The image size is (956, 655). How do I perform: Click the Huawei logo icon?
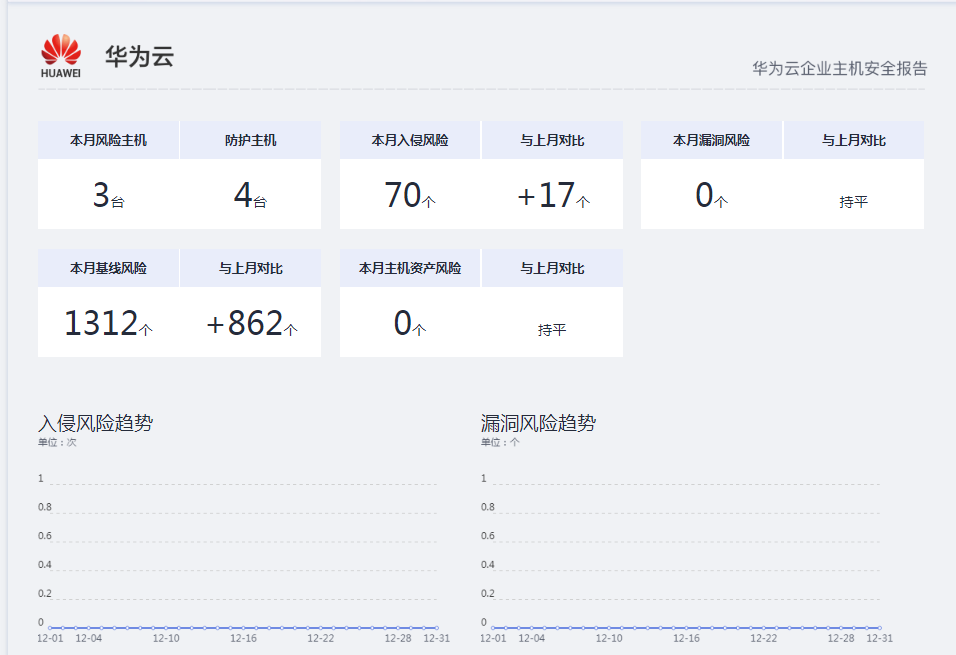click(61, 55)
